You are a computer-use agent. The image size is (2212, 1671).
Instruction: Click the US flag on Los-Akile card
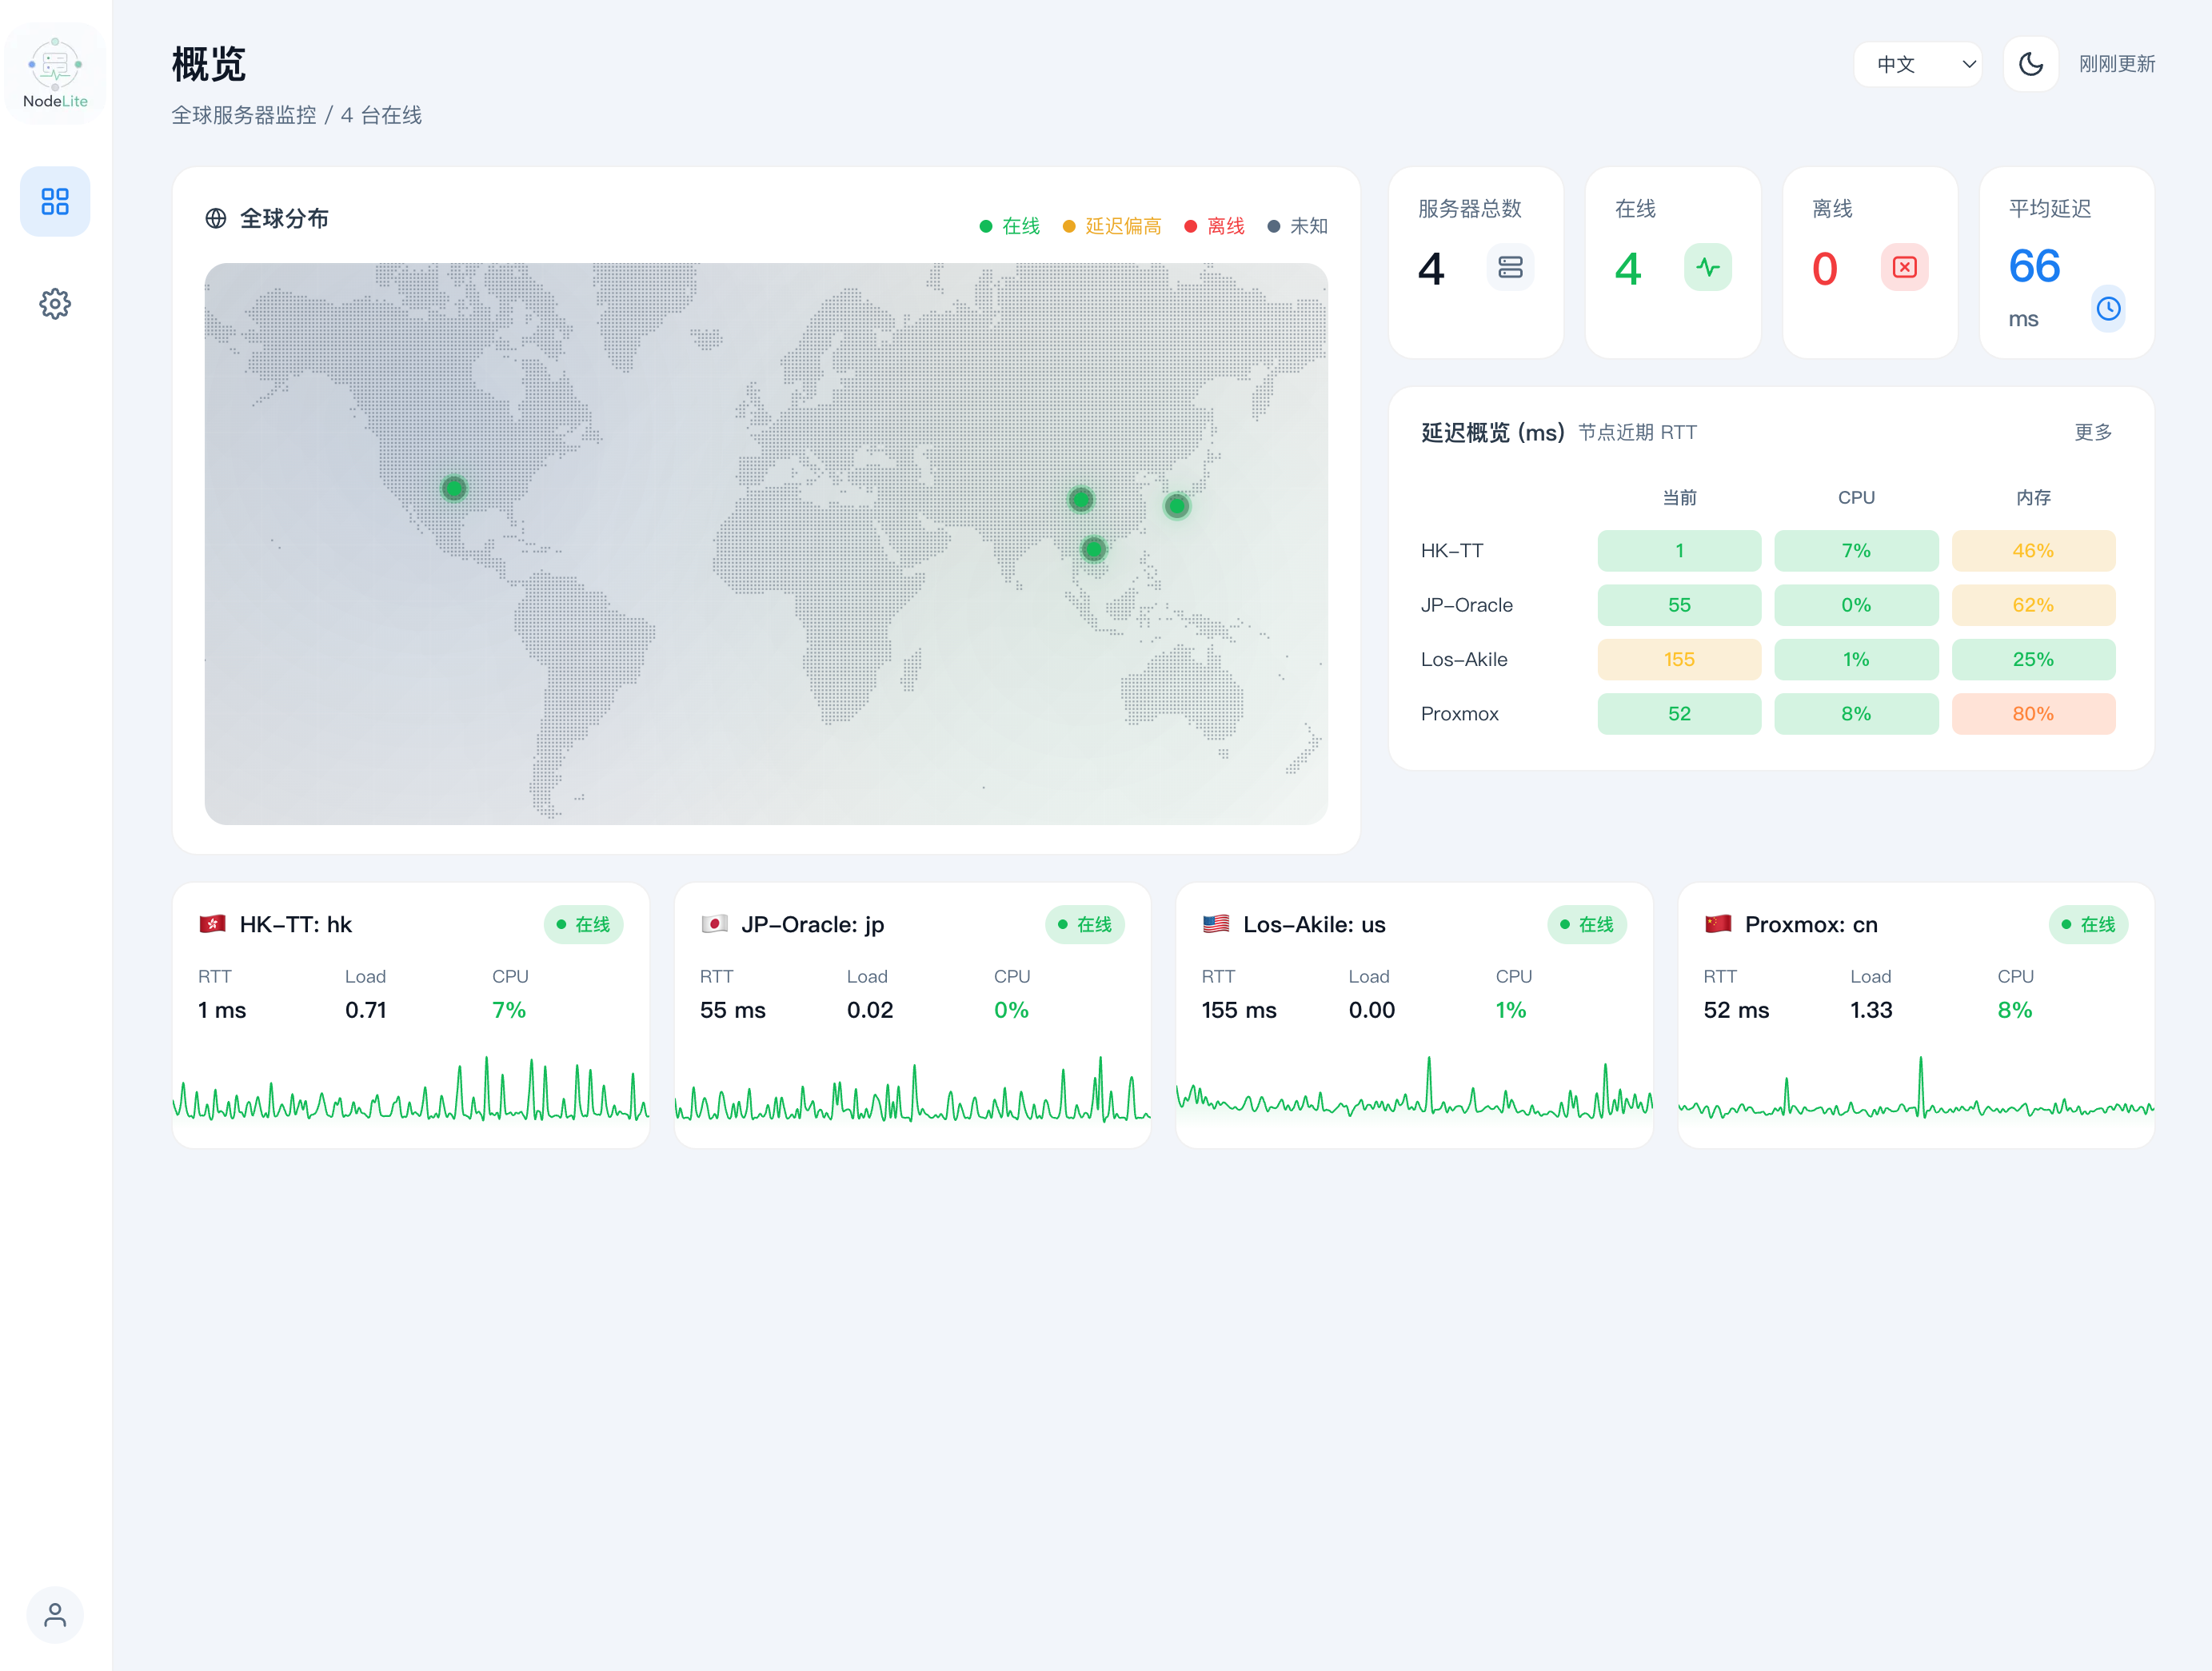click(1216, 924)
